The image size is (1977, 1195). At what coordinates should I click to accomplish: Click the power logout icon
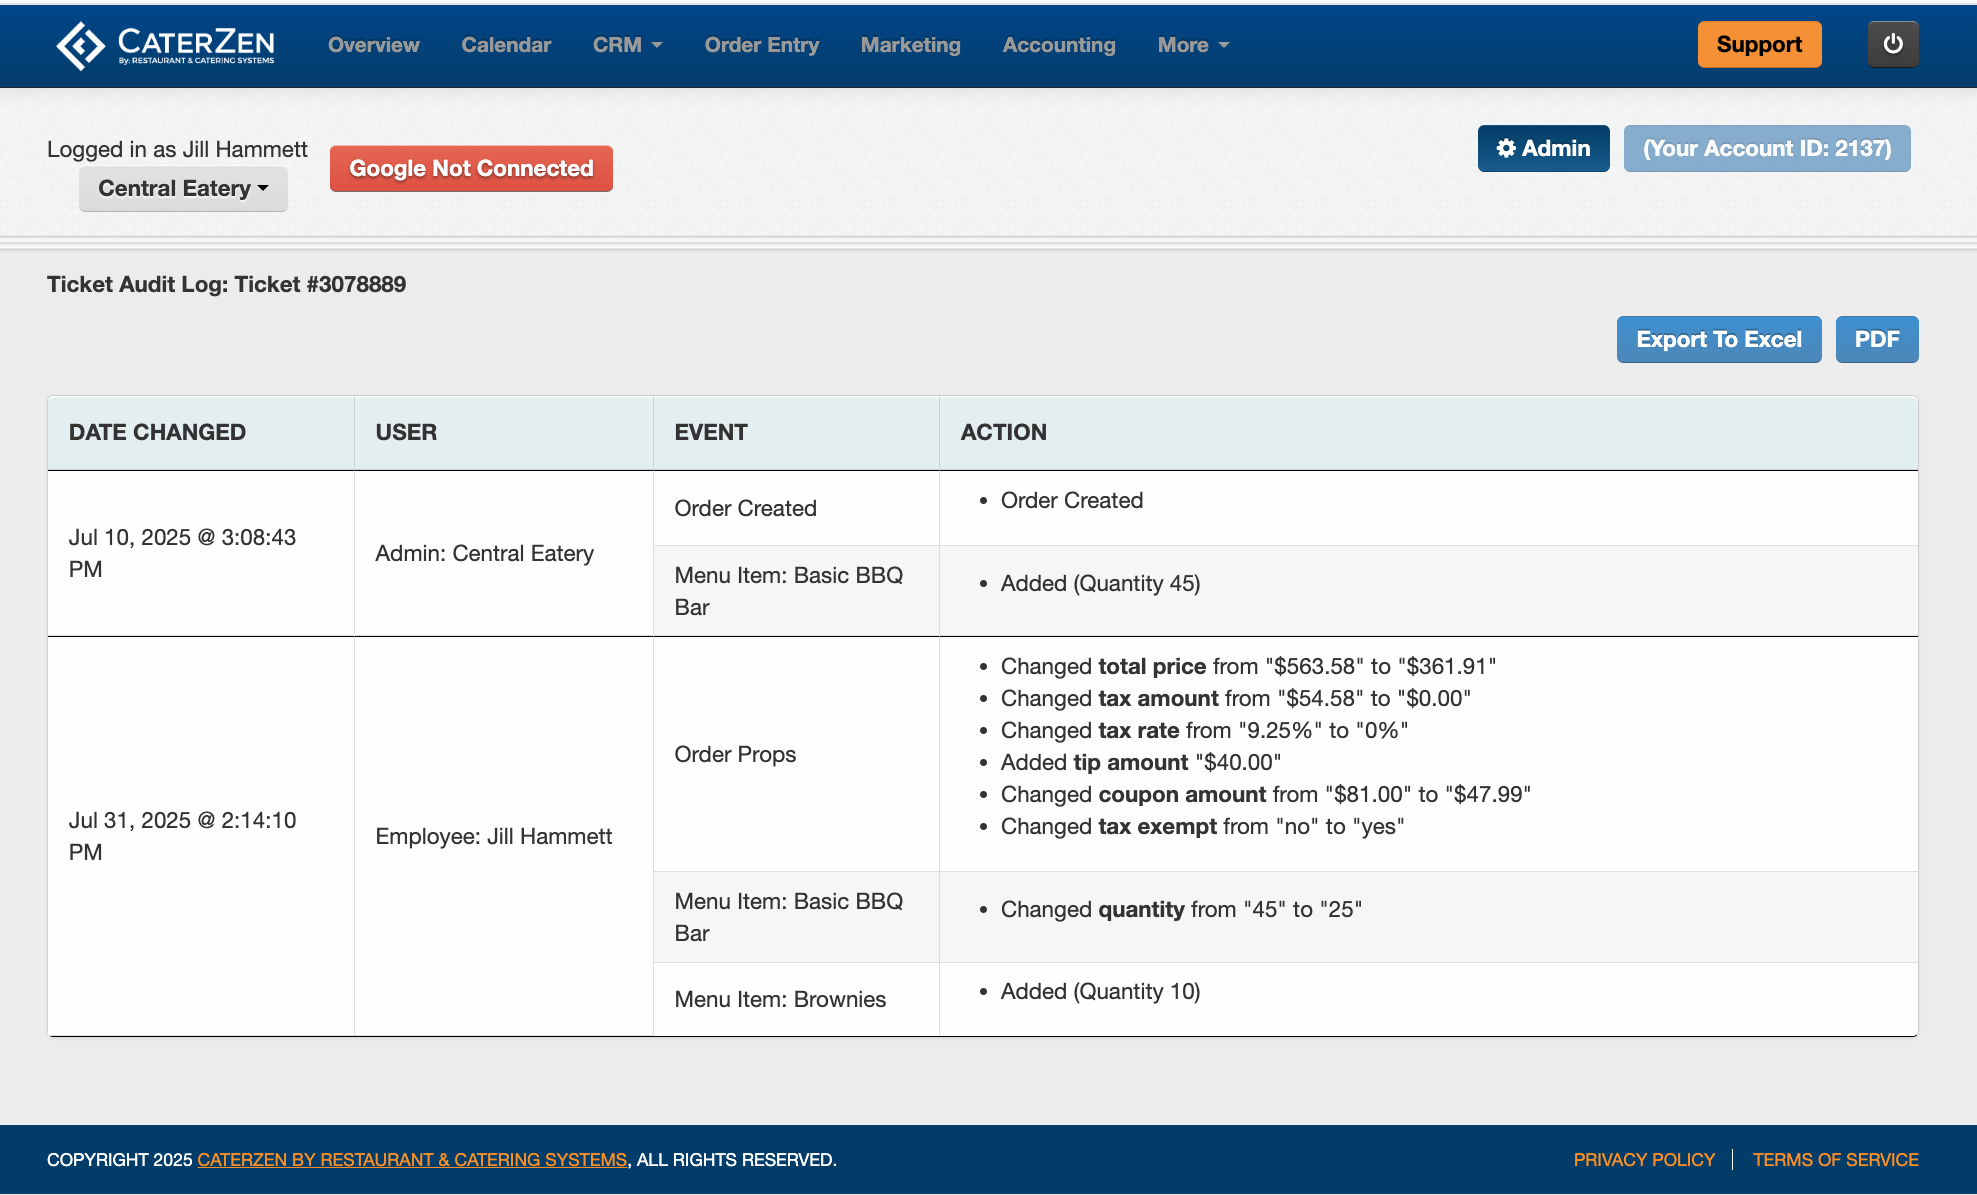coord(1892,44)
